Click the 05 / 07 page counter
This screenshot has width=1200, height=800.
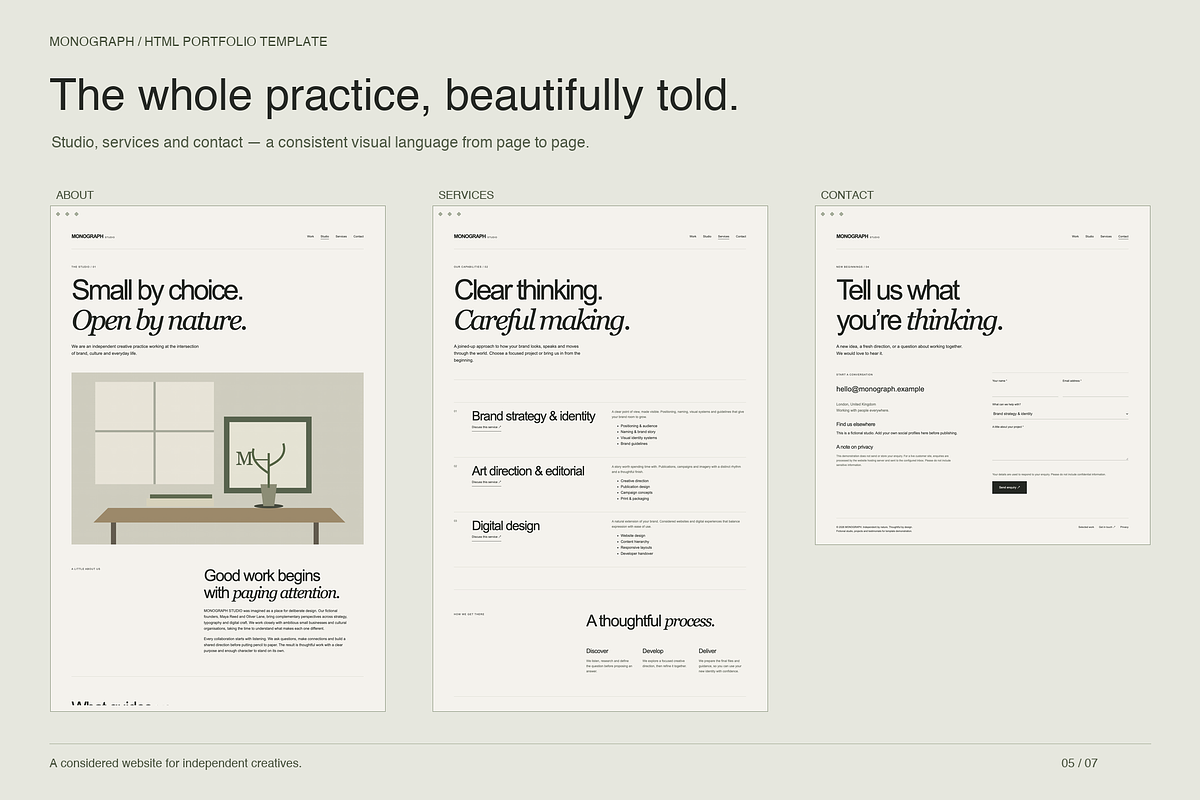point(1080,763)
